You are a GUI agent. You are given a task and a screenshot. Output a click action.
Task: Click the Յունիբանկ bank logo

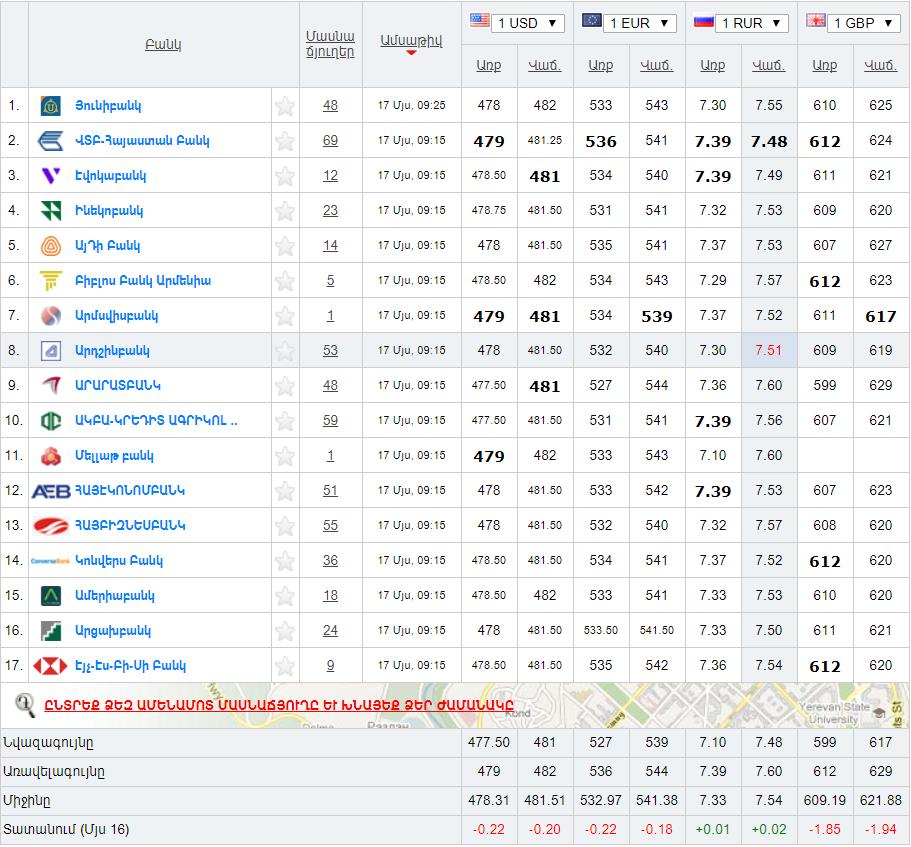pyautogui.click(x=51, y=106)
